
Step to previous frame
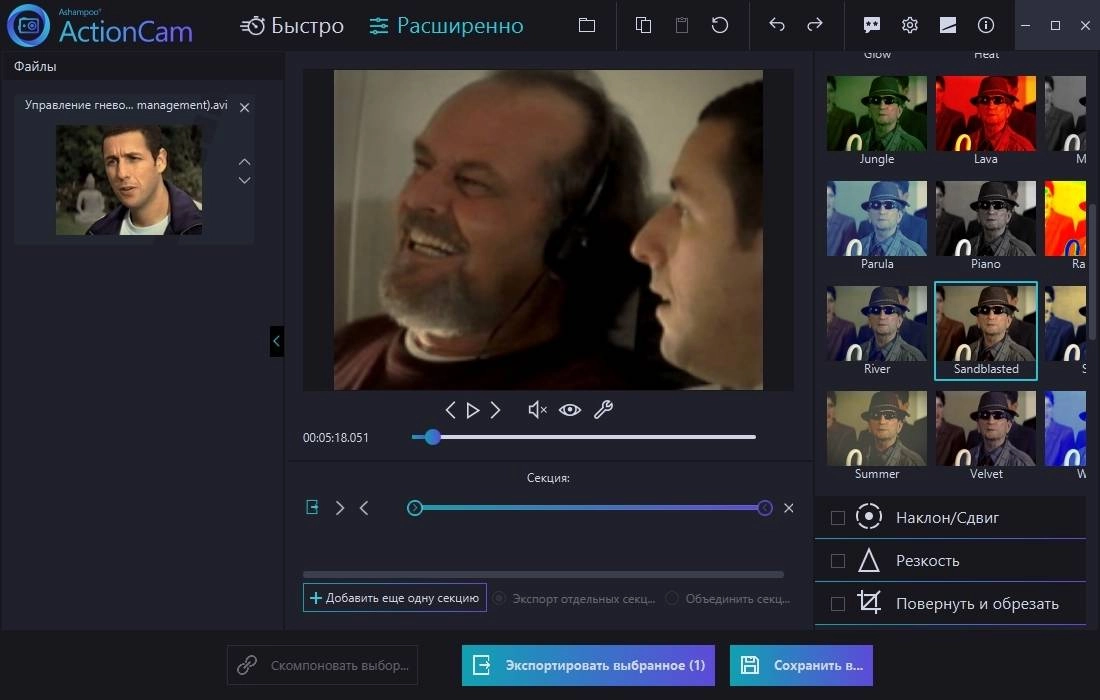[450, 410]
